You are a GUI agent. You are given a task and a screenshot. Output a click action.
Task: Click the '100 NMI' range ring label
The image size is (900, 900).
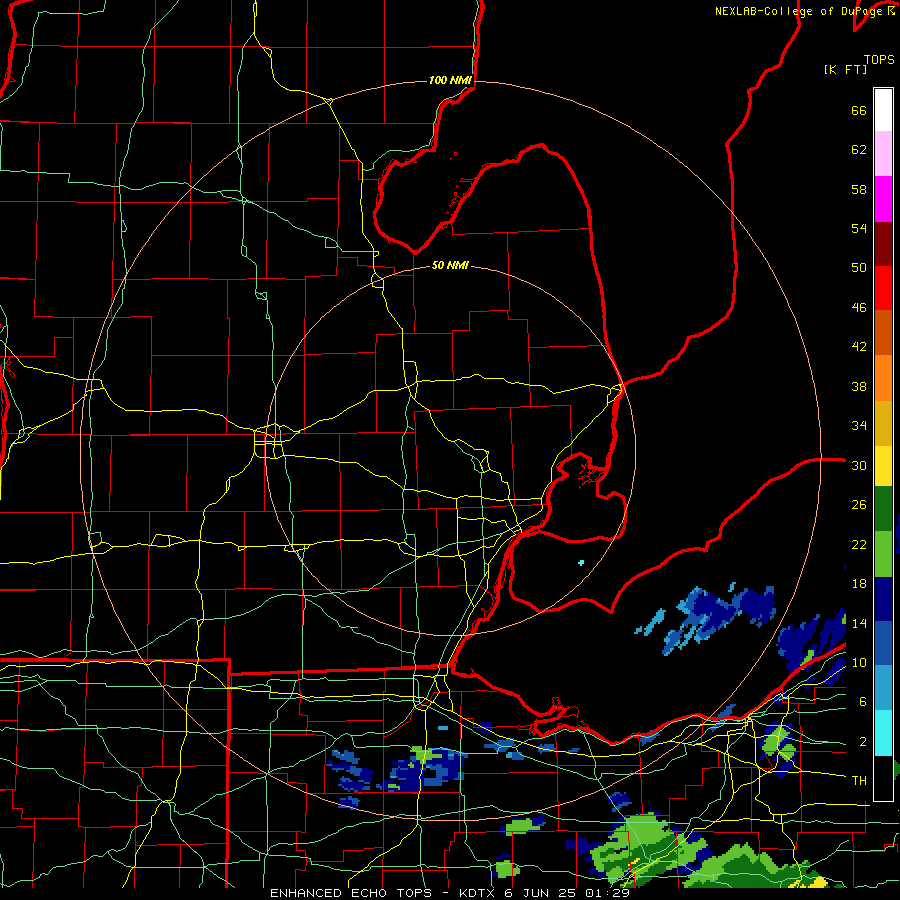[450, 80]
